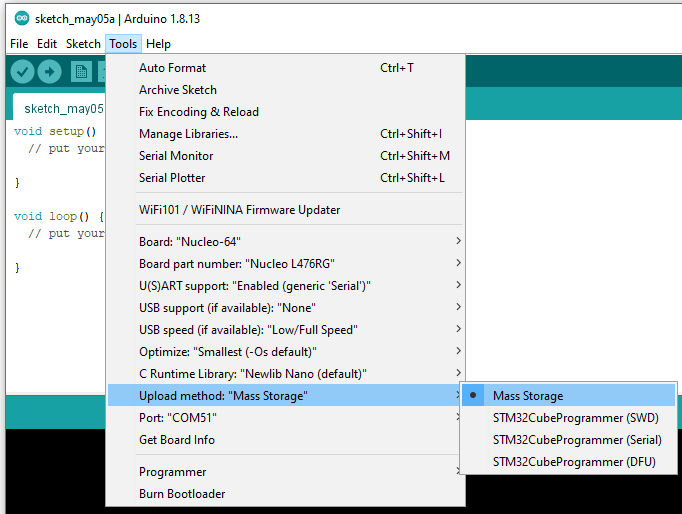Click the New sketch toolbar icon

tap(81, 72)
